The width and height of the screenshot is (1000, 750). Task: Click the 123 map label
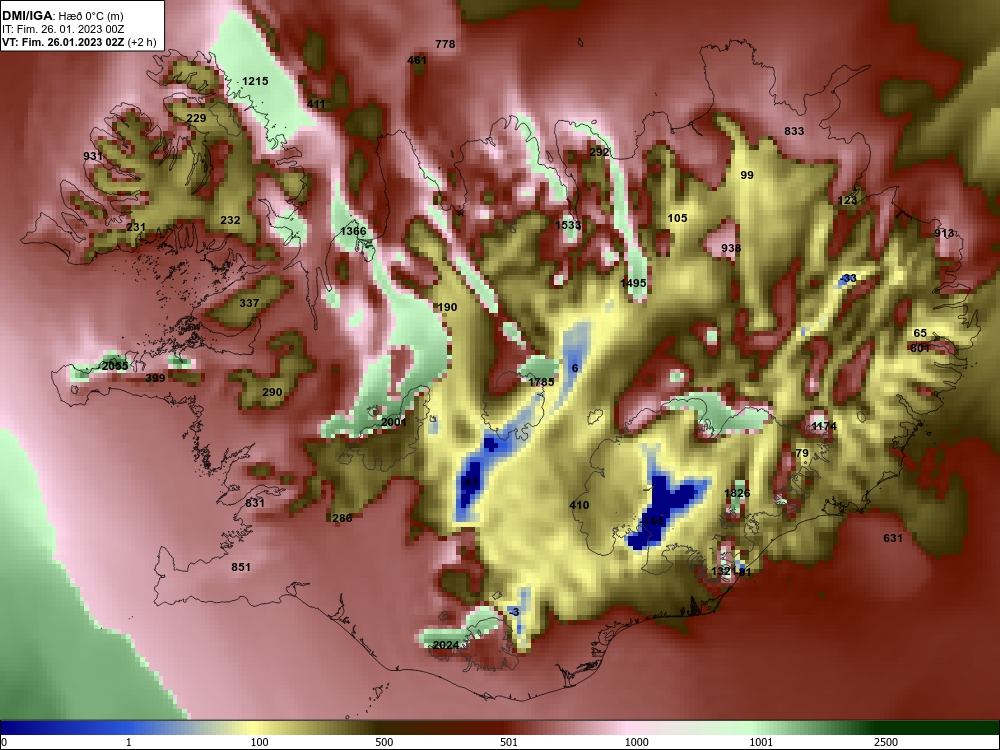tap(848, 200)
